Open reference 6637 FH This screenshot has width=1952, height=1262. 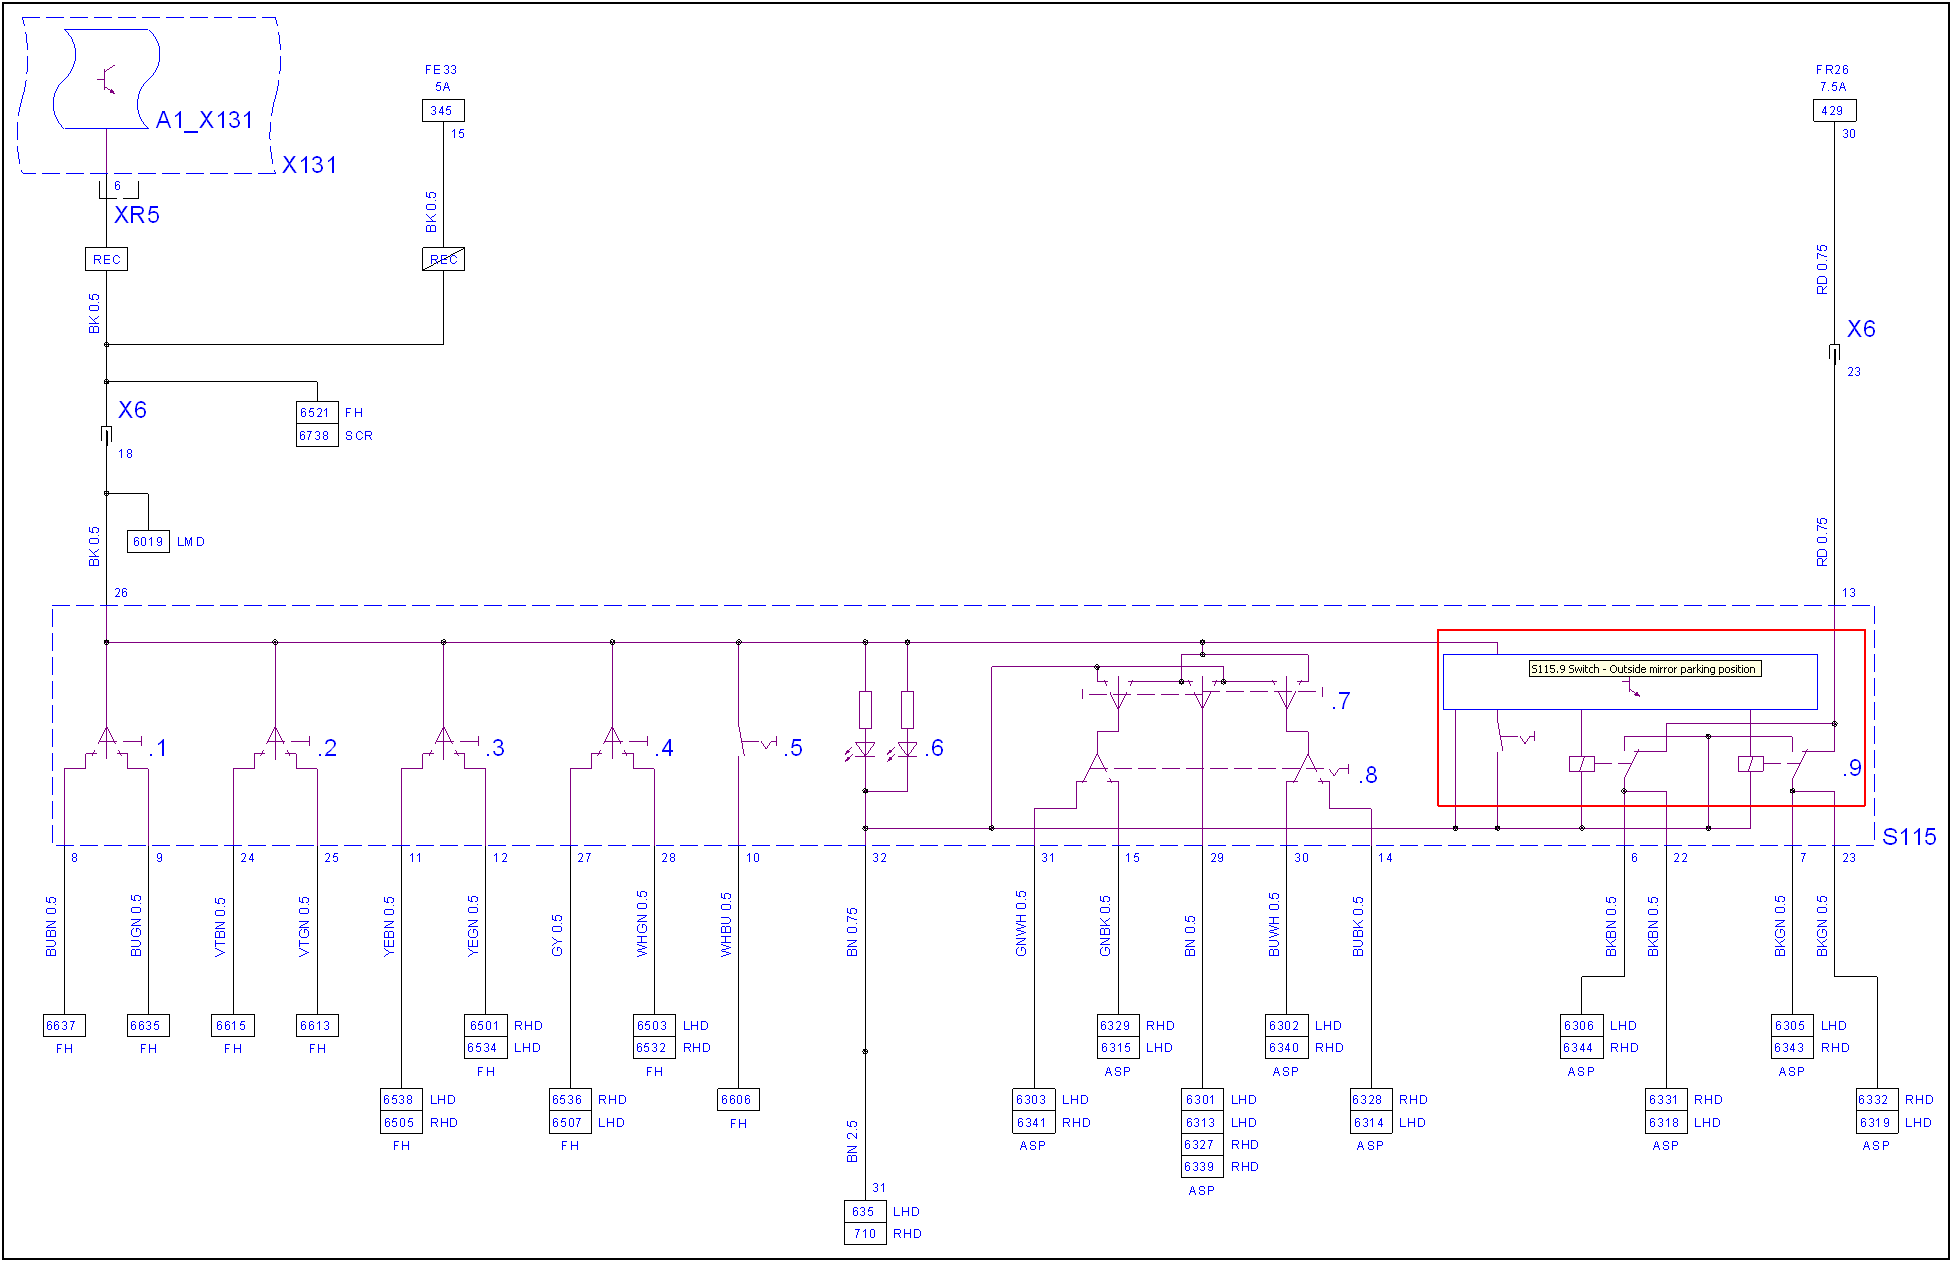pyautogui.click(x=63, y=1026)
